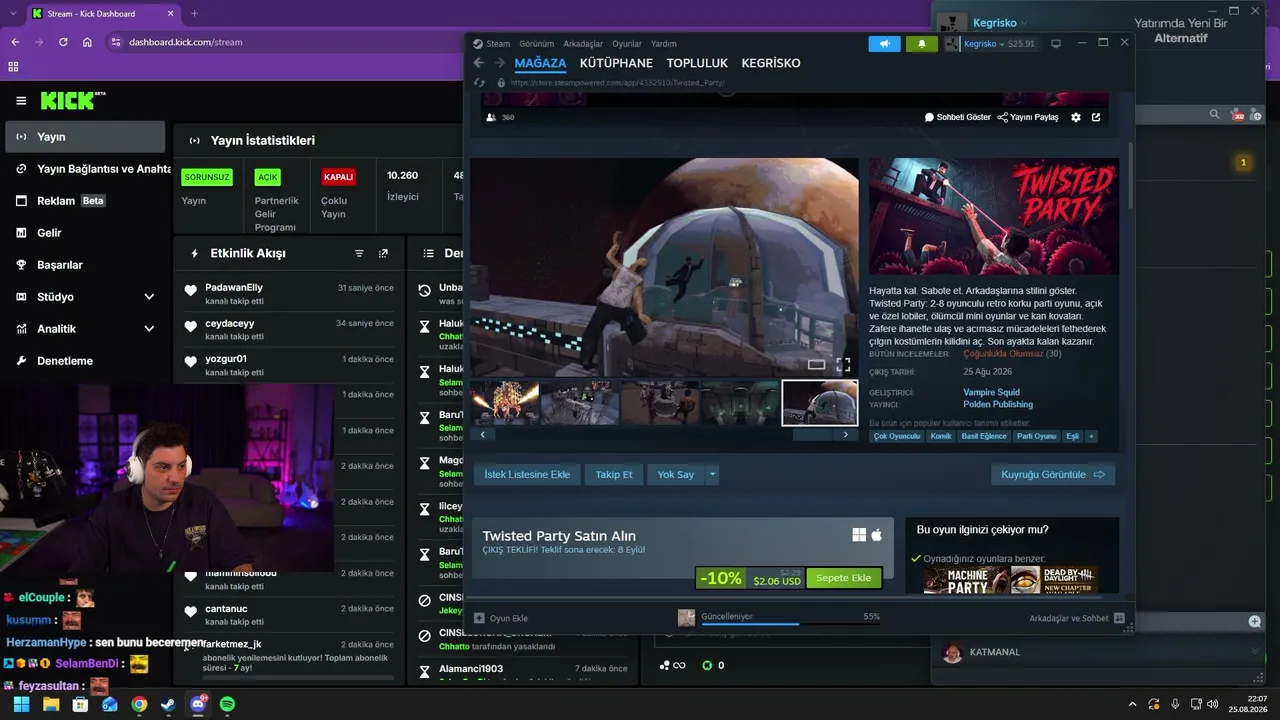Open the Arkadaşlar menu
Screen dimensions: 1280x720
[583, 44]
